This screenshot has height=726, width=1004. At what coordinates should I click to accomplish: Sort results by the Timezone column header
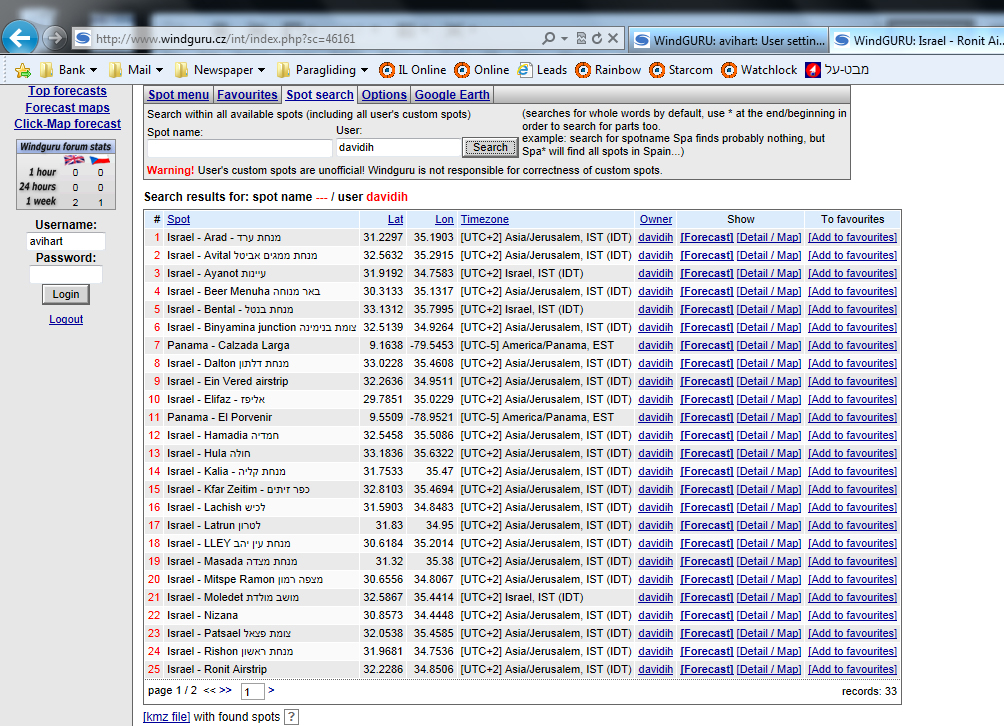tap(485, 219)
